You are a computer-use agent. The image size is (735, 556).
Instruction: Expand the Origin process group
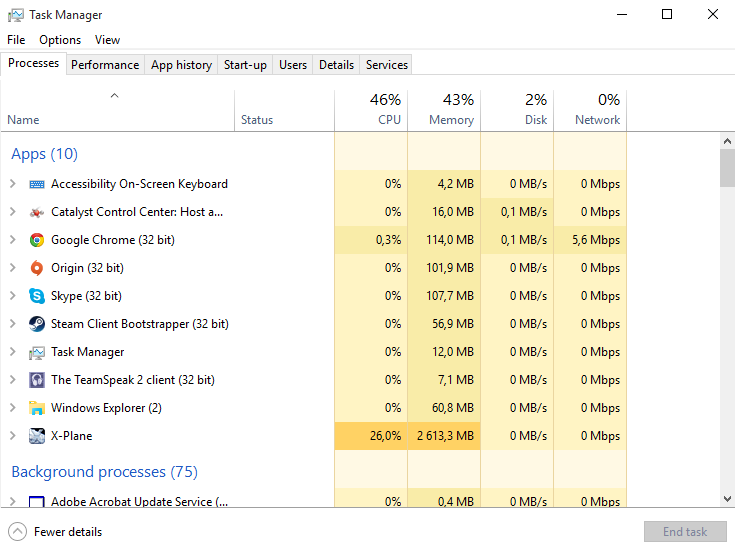(x=13, y=268)
